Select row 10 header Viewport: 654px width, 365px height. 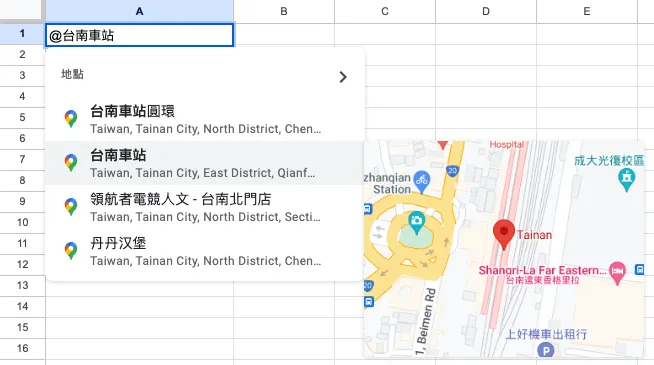22,222
